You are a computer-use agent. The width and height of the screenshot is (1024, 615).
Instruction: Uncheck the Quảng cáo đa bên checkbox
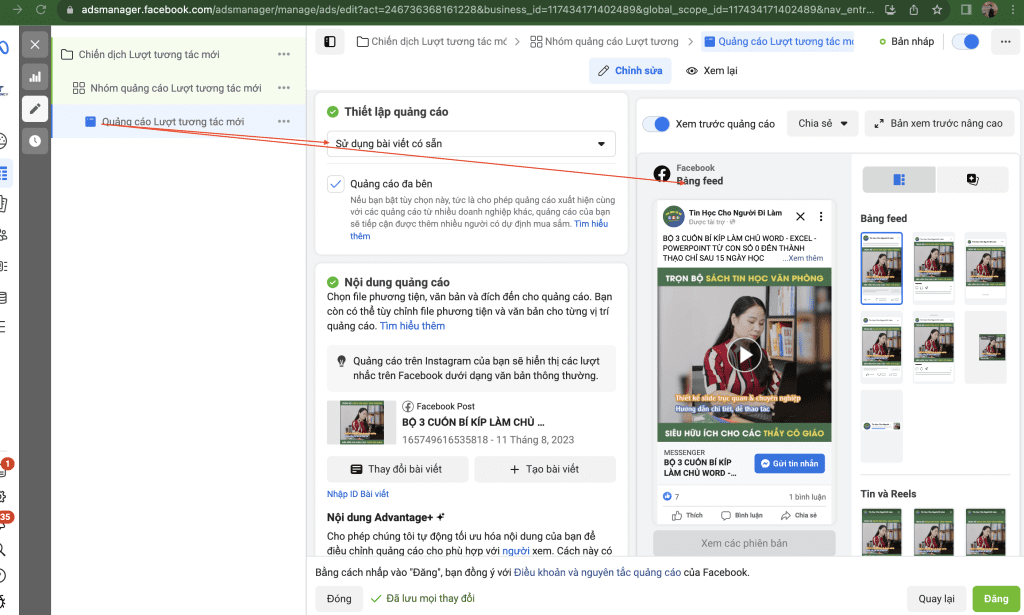coord(336,184)
